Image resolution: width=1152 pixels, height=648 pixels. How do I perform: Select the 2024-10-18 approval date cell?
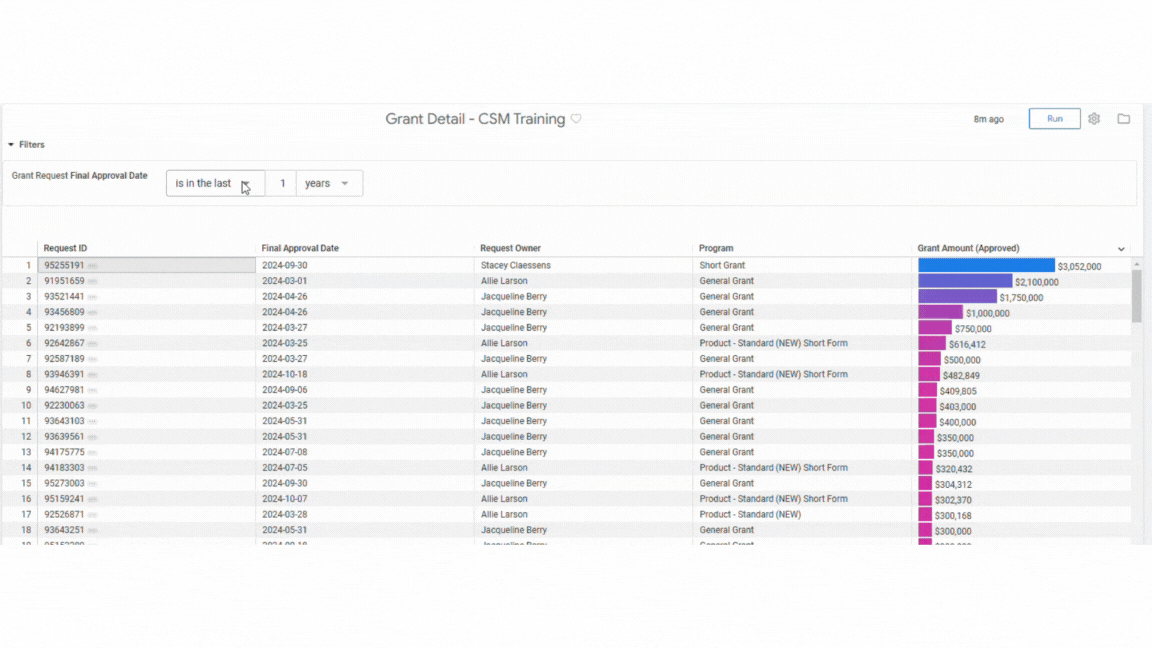coord(284,374)
